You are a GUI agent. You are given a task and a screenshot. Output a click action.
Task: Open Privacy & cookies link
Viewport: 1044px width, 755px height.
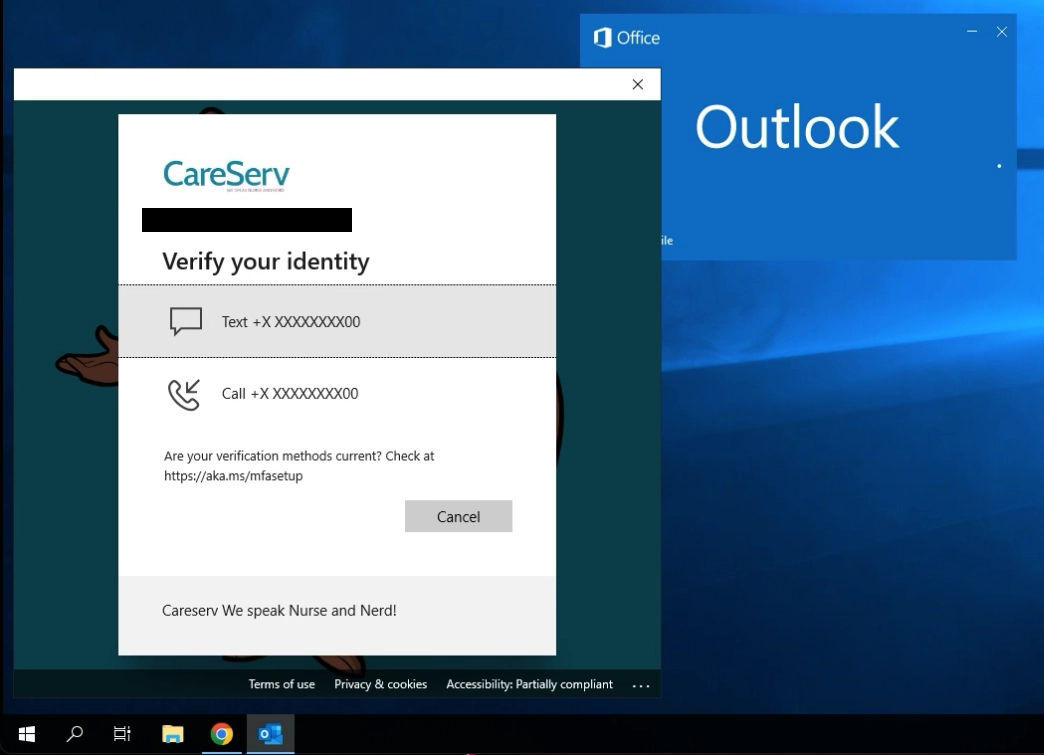pos(380,684)
